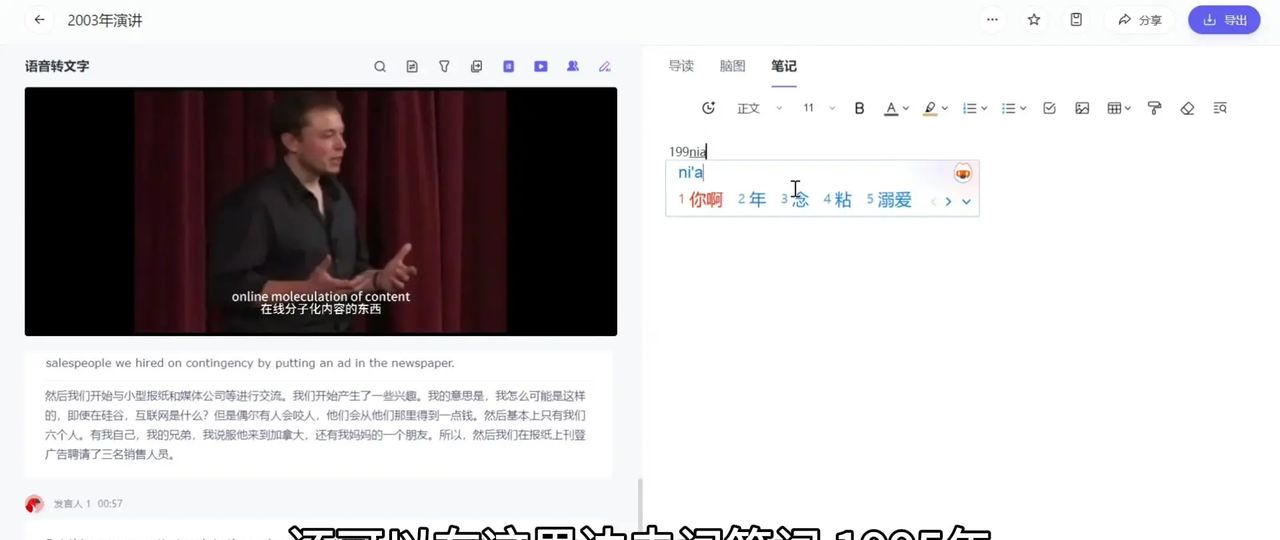Click the 分享 share button

point(1140,20)
